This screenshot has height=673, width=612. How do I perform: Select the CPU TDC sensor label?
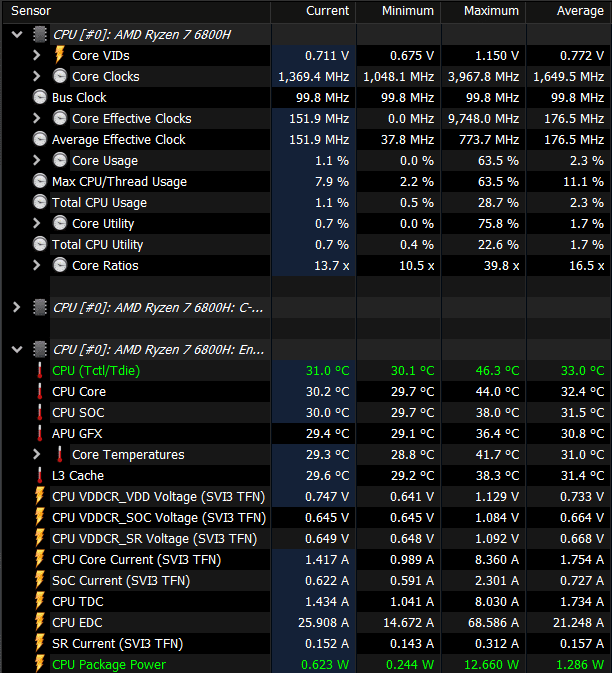click(x=78, y=602)
